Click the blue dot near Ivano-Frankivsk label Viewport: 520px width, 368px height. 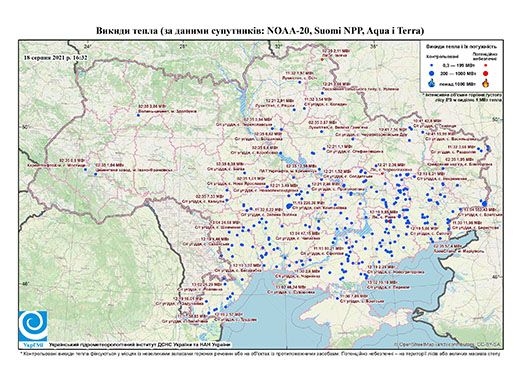click(x=95, y=174)
